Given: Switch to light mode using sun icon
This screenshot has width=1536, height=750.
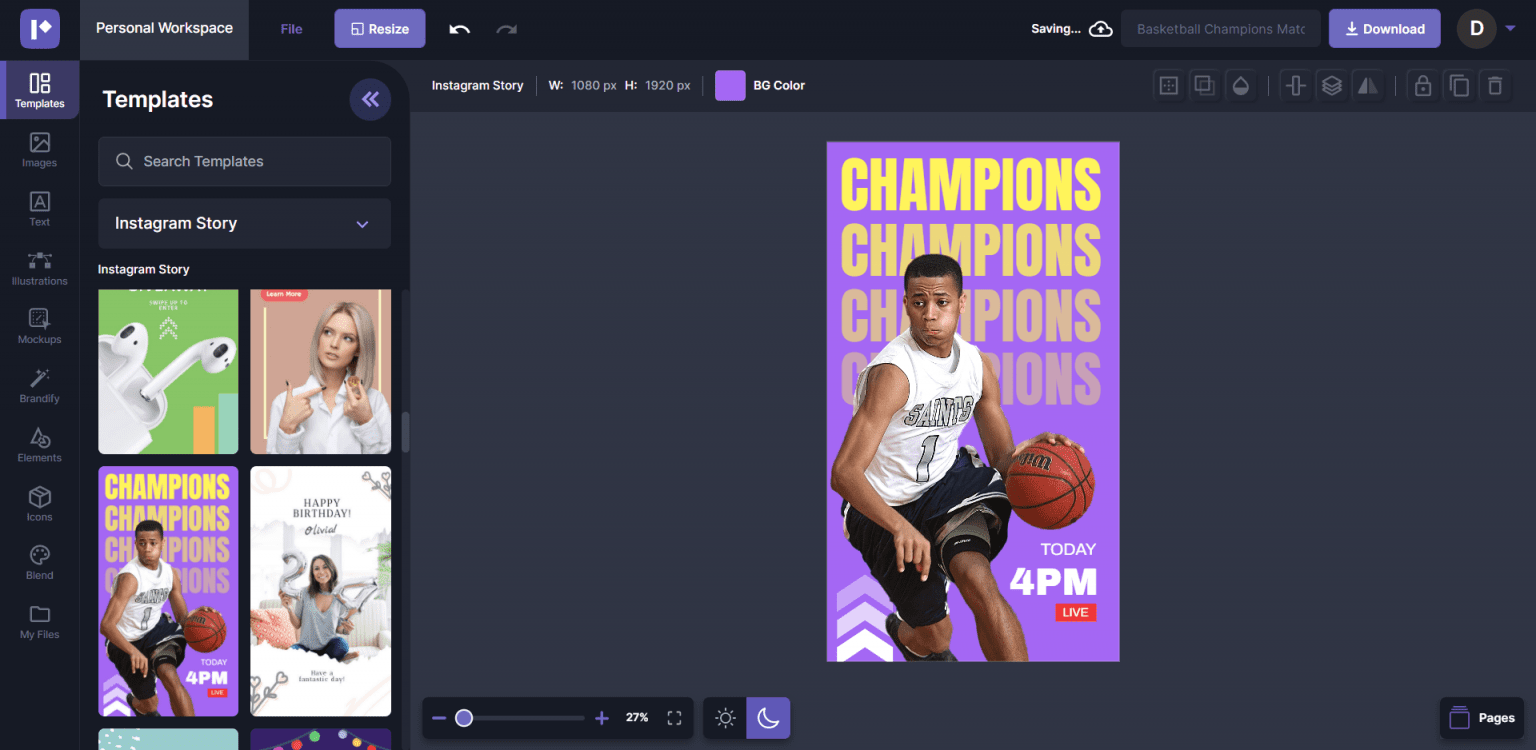Looking at the screenshot, I should pyautogui.click(x=724, y=717).
